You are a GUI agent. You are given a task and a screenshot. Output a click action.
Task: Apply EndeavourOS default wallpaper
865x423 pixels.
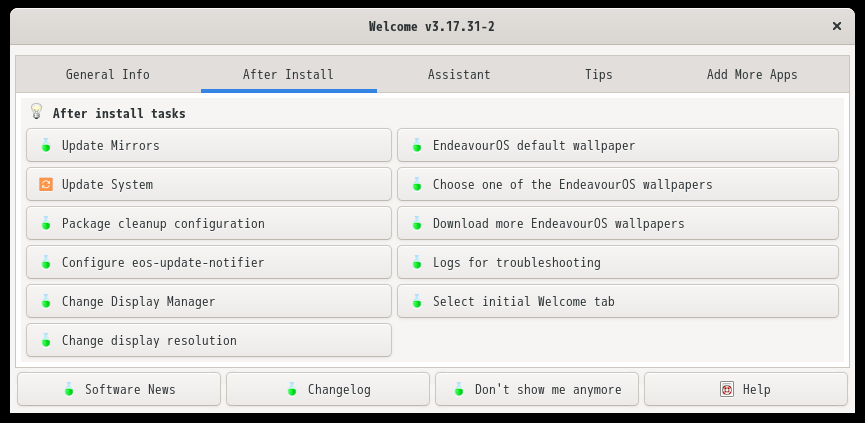click(x=618, y=145)
